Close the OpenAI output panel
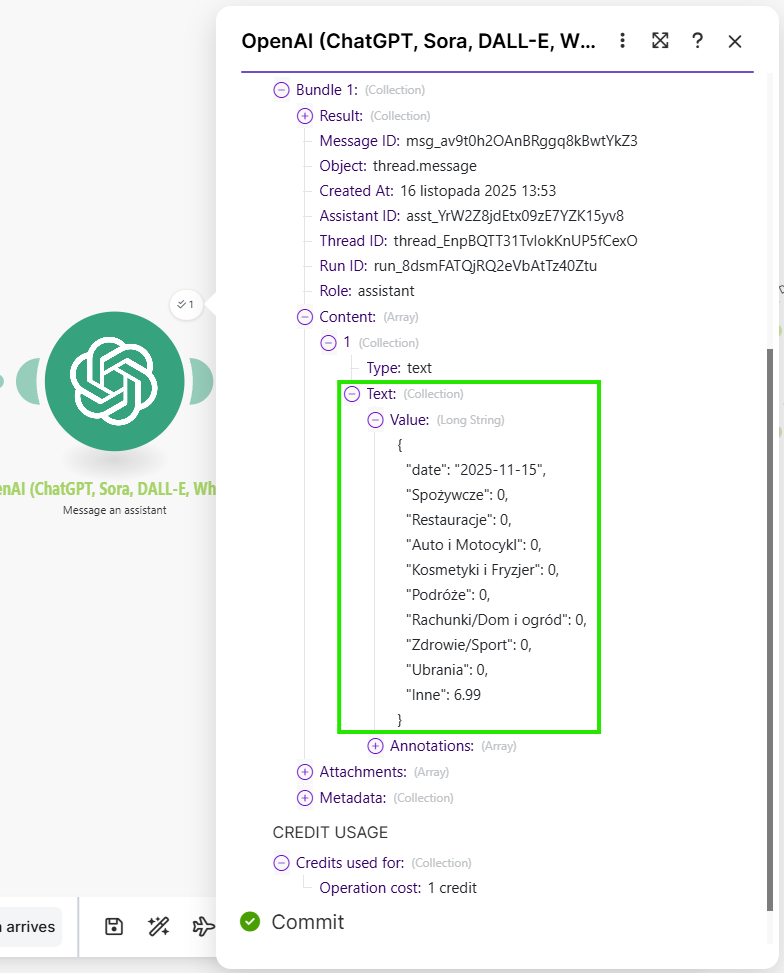This screenshot has width=784, height=973. click(735, 42)
